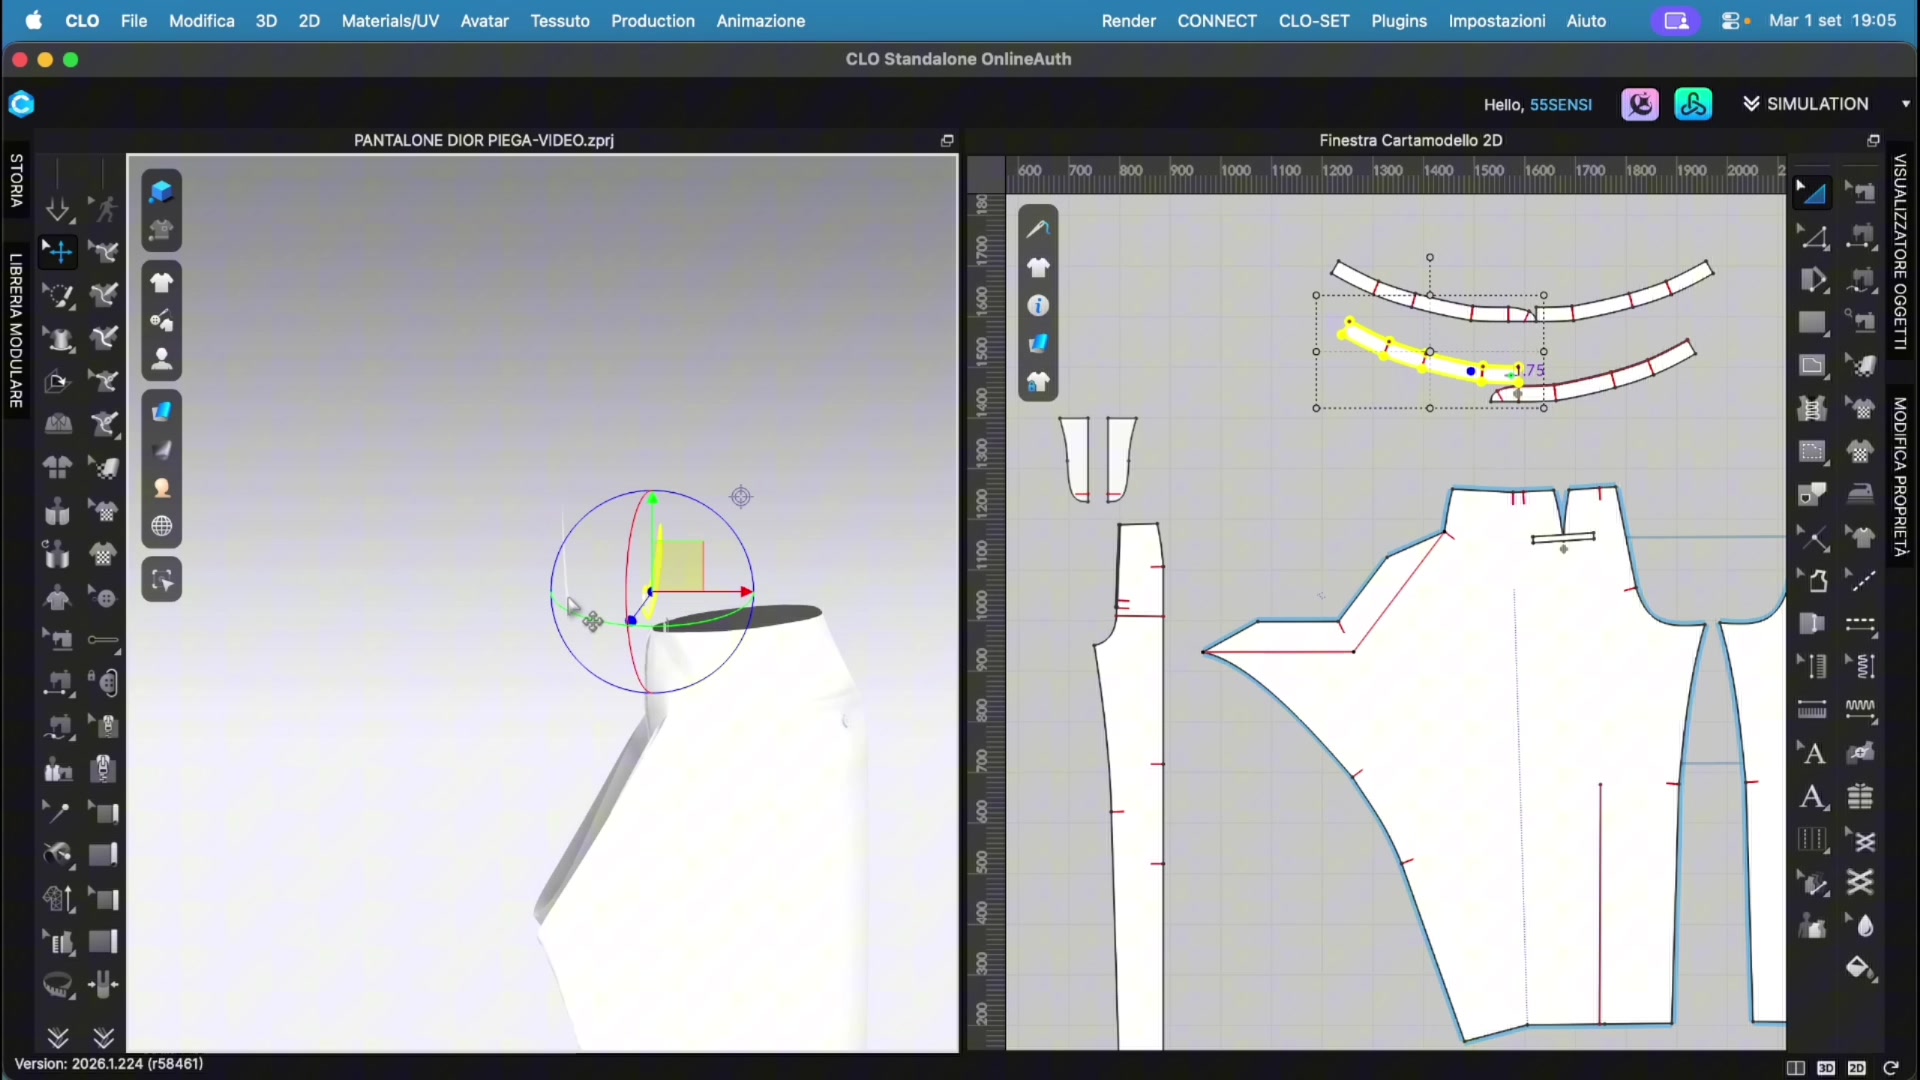The height and width of the screenshot is (1080, 1920).
Task: Open the File menu
Action: (134, 20)
